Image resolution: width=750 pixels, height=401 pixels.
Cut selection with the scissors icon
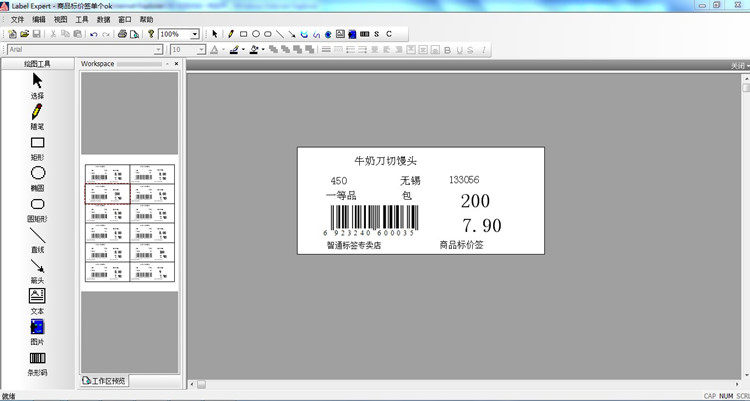tap(53, 34)
